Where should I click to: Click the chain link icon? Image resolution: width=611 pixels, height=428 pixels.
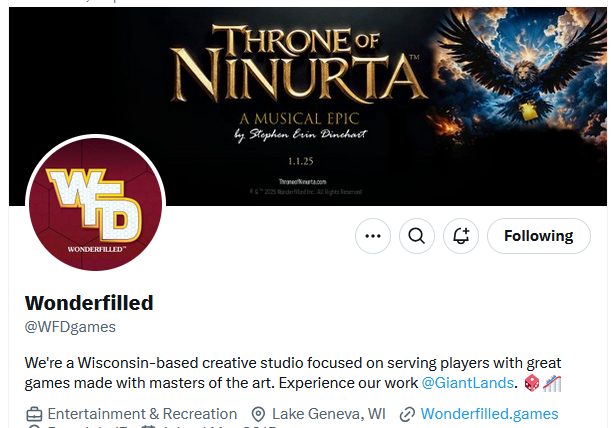click(x=406, y=414)
